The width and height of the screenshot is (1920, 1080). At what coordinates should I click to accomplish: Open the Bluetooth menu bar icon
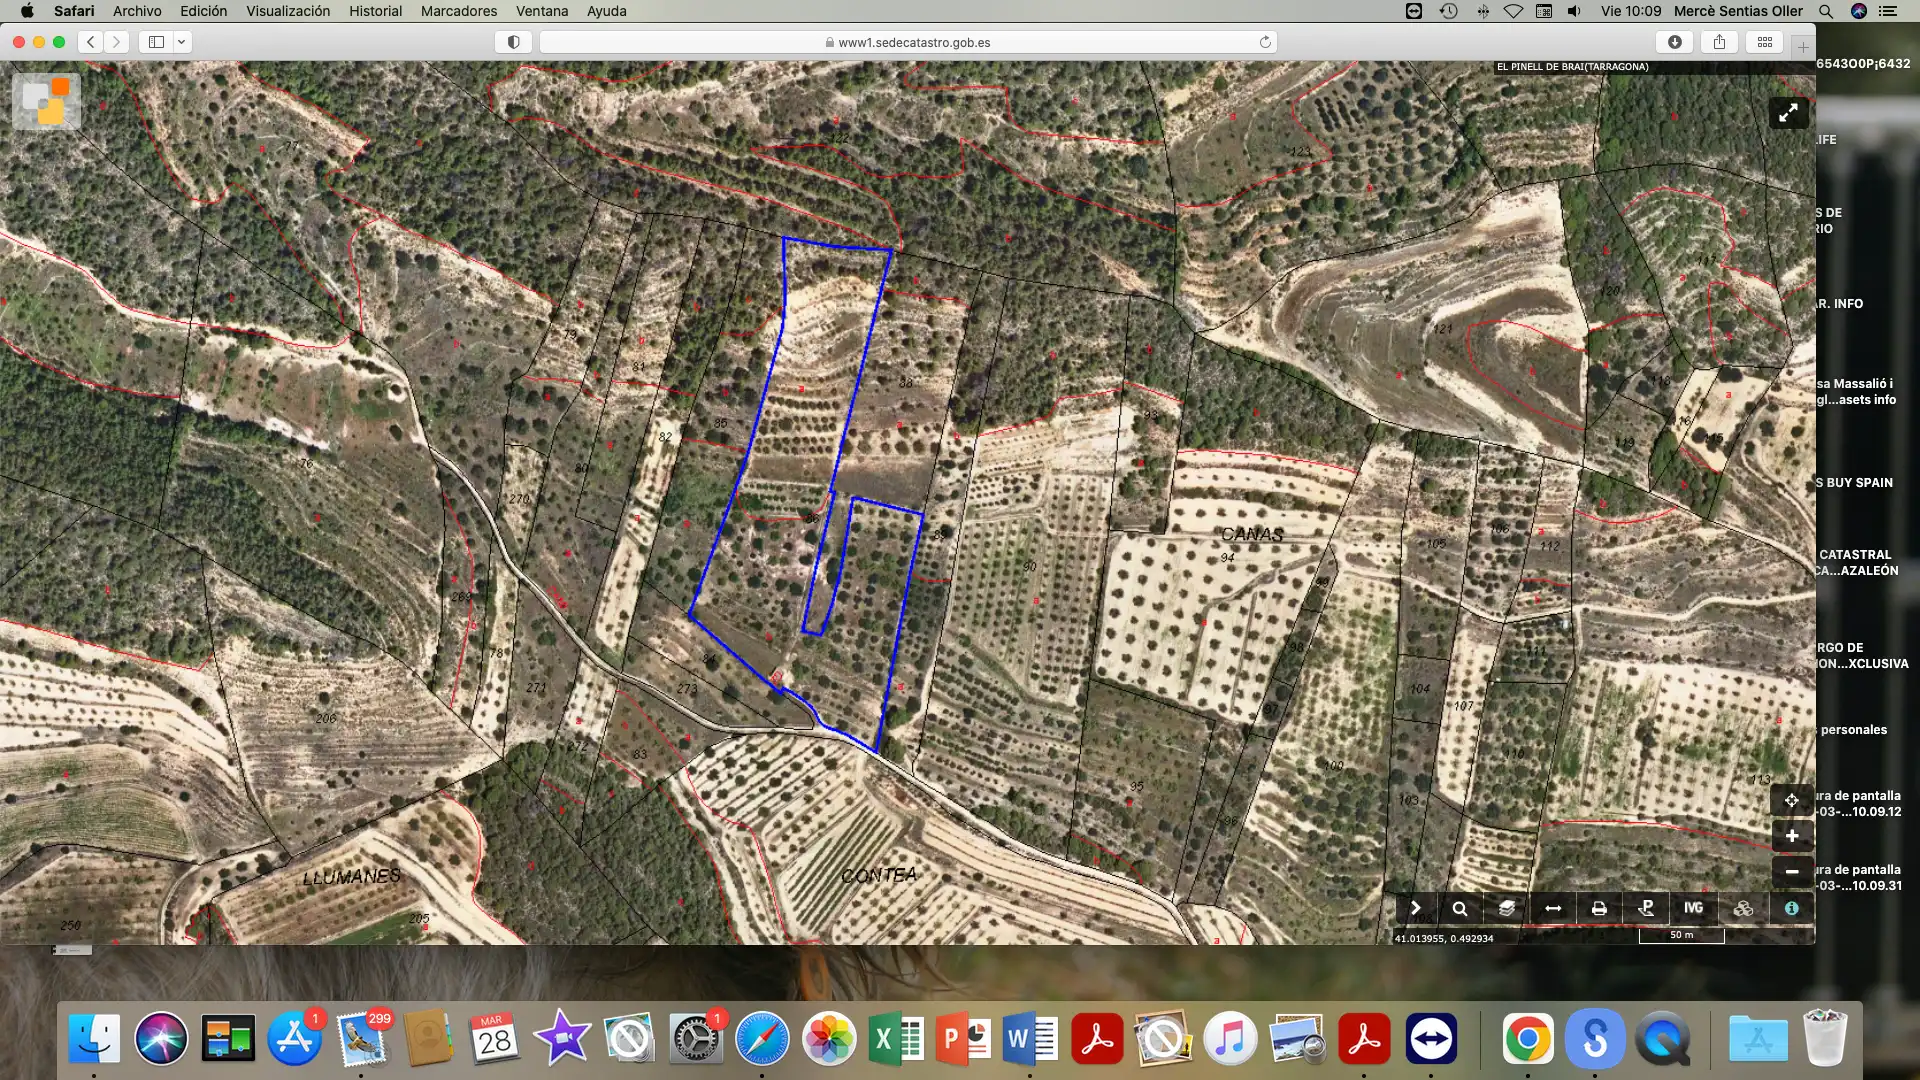click(1482, 11)
